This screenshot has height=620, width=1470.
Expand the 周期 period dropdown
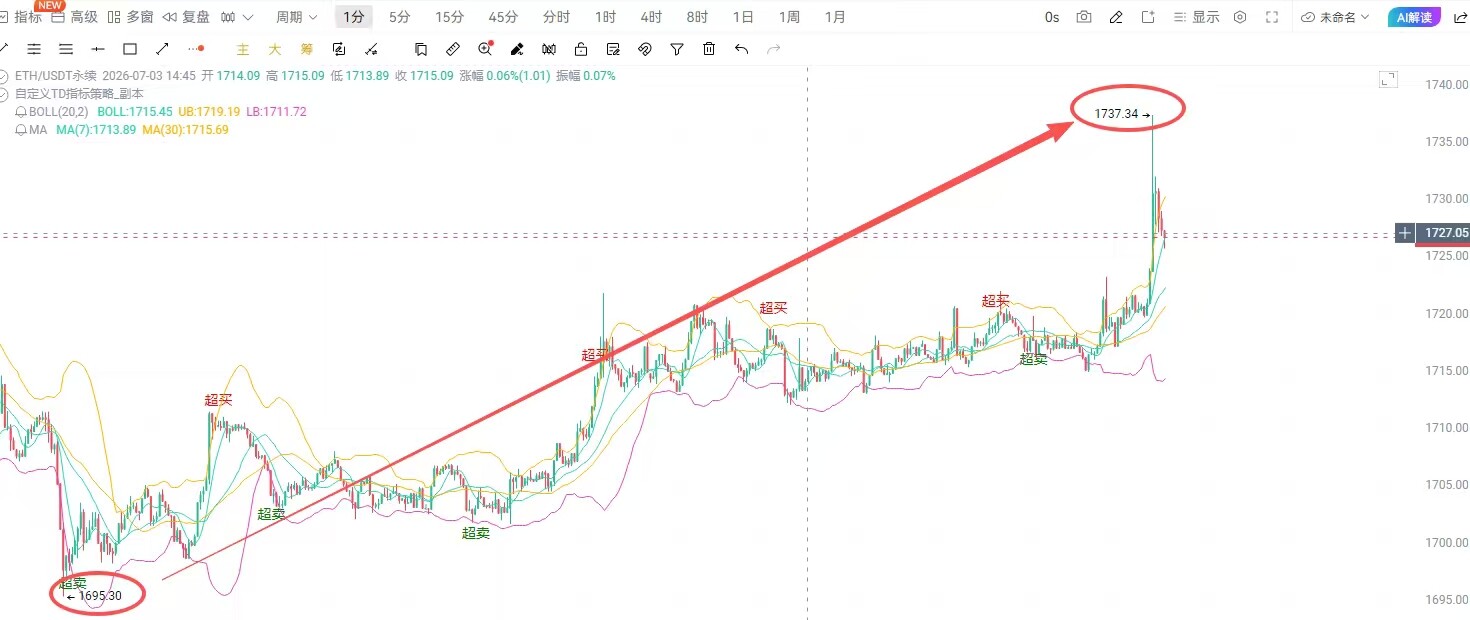[x=297, y=17]
